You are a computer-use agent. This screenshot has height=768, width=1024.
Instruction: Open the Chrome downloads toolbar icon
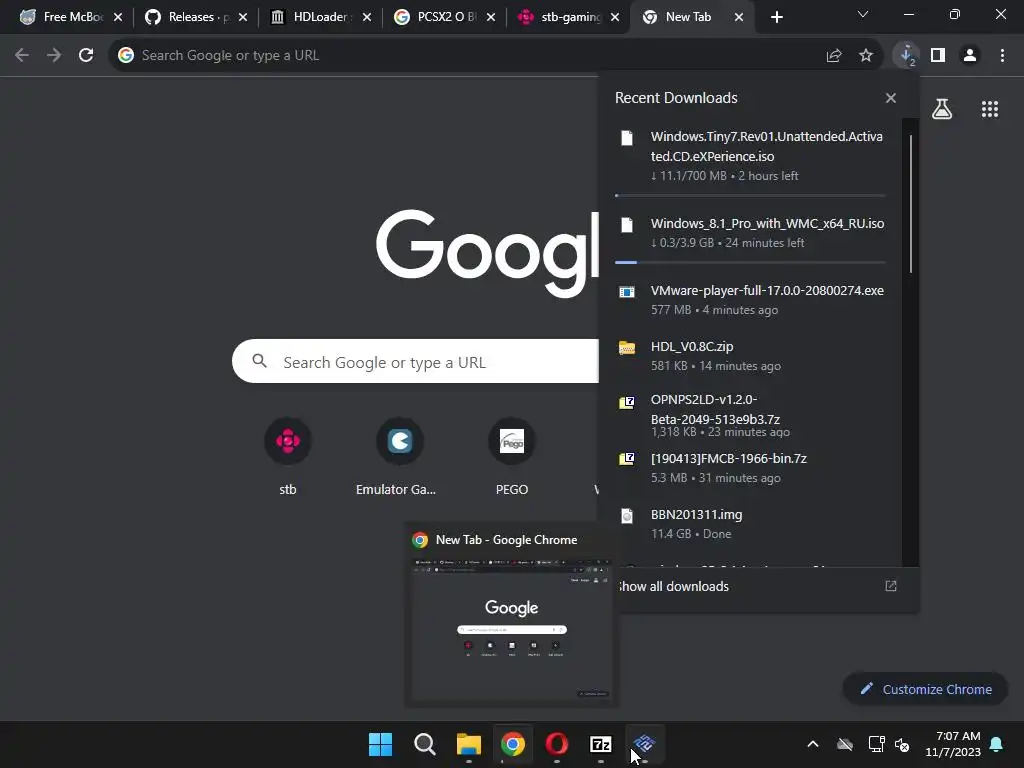coord(906,56)
